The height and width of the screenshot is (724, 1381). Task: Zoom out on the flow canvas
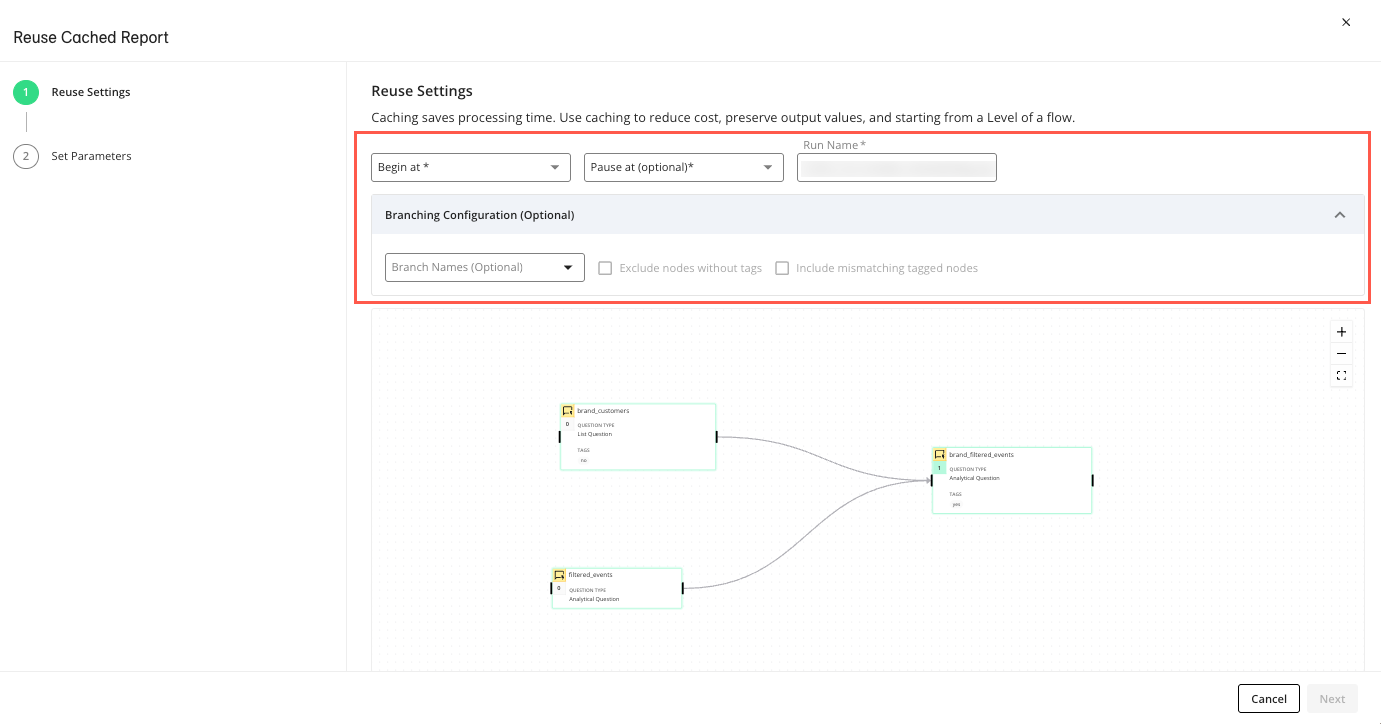1342,353
